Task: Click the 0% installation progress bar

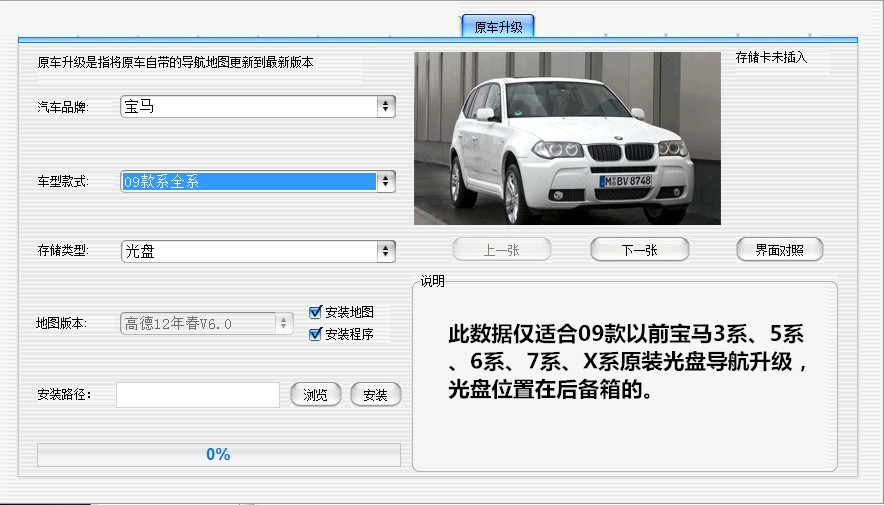Action: (x=219, y=455)
